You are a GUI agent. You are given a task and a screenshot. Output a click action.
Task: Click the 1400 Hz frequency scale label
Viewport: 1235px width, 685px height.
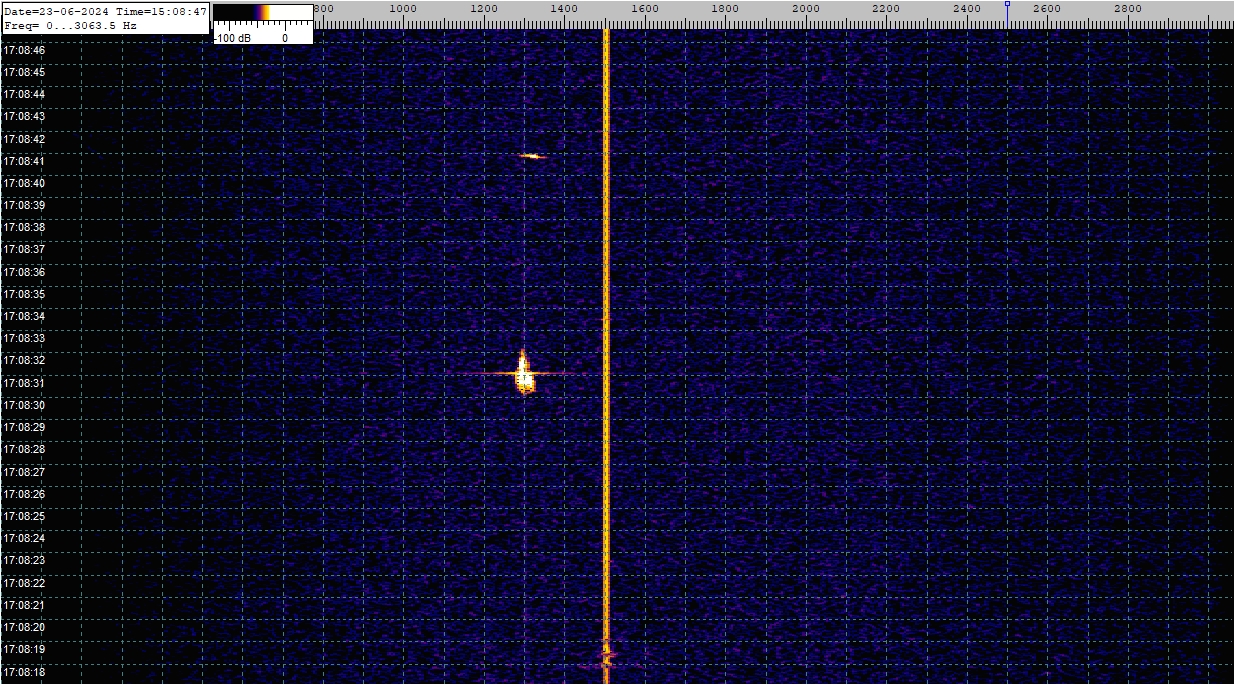click(564, 8)
